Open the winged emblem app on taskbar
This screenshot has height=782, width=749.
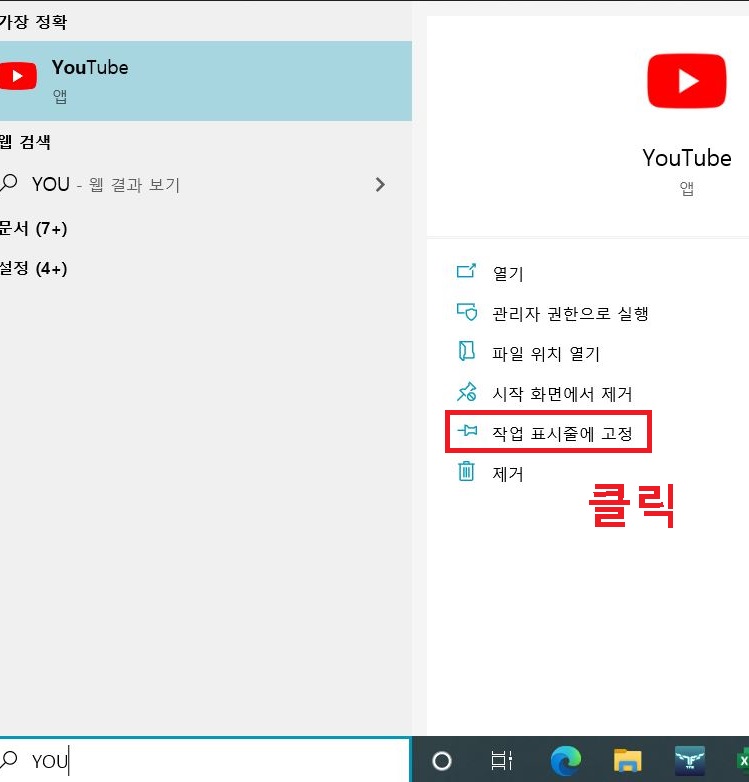690,761
